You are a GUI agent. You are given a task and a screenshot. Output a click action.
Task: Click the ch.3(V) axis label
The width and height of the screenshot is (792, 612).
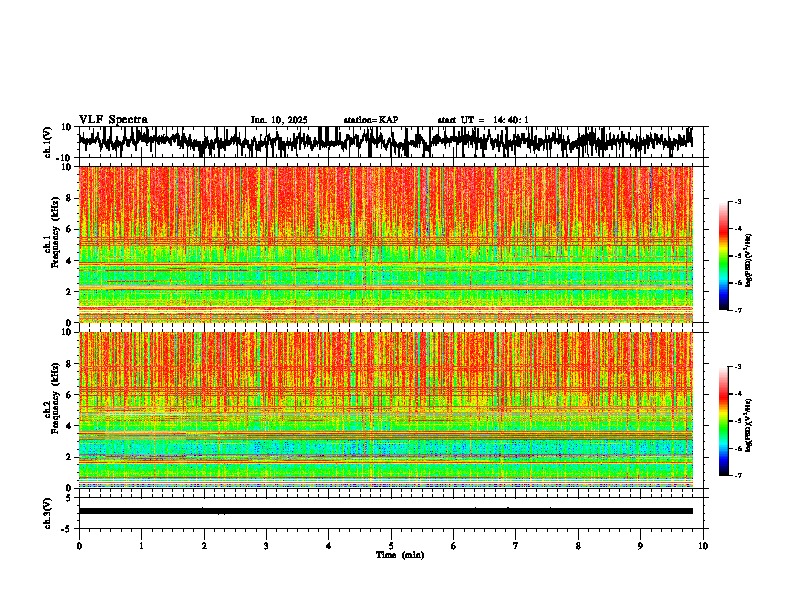point(48,513)
